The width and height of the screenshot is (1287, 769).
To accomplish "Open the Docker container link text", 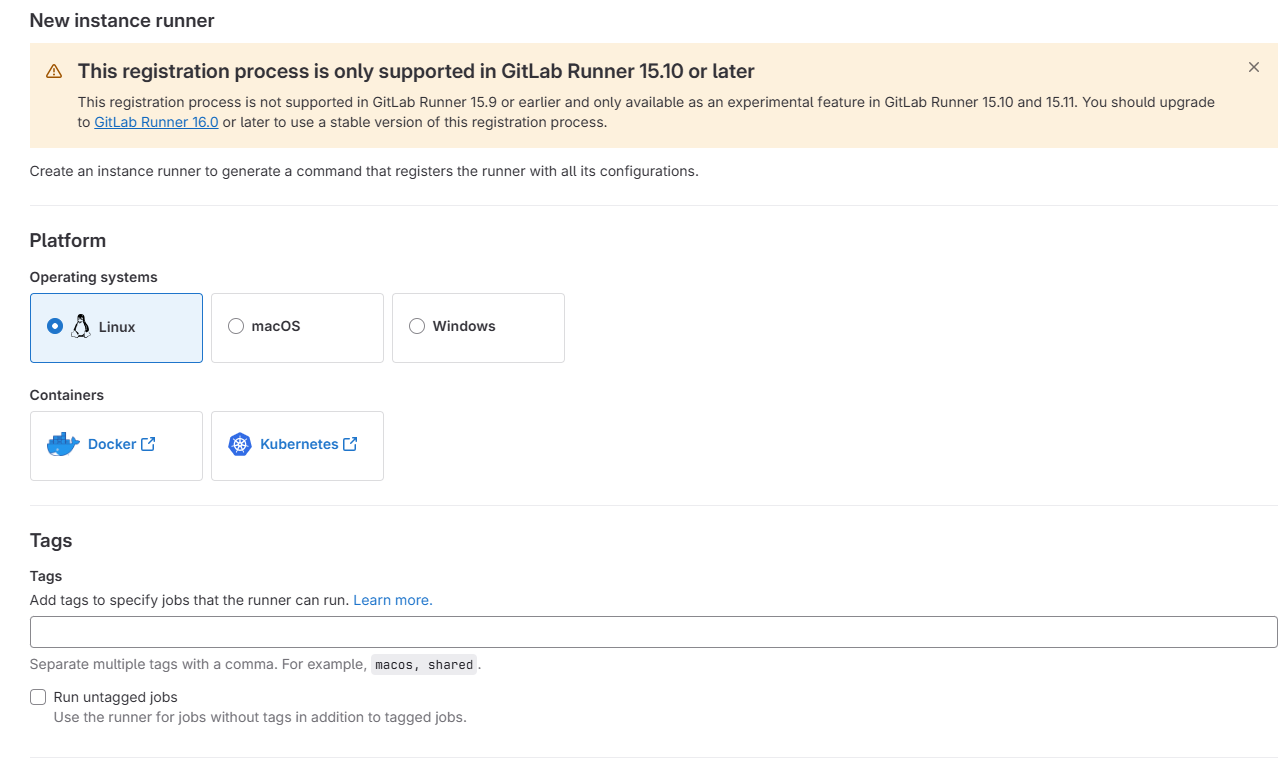I will [x=112, y=444].
